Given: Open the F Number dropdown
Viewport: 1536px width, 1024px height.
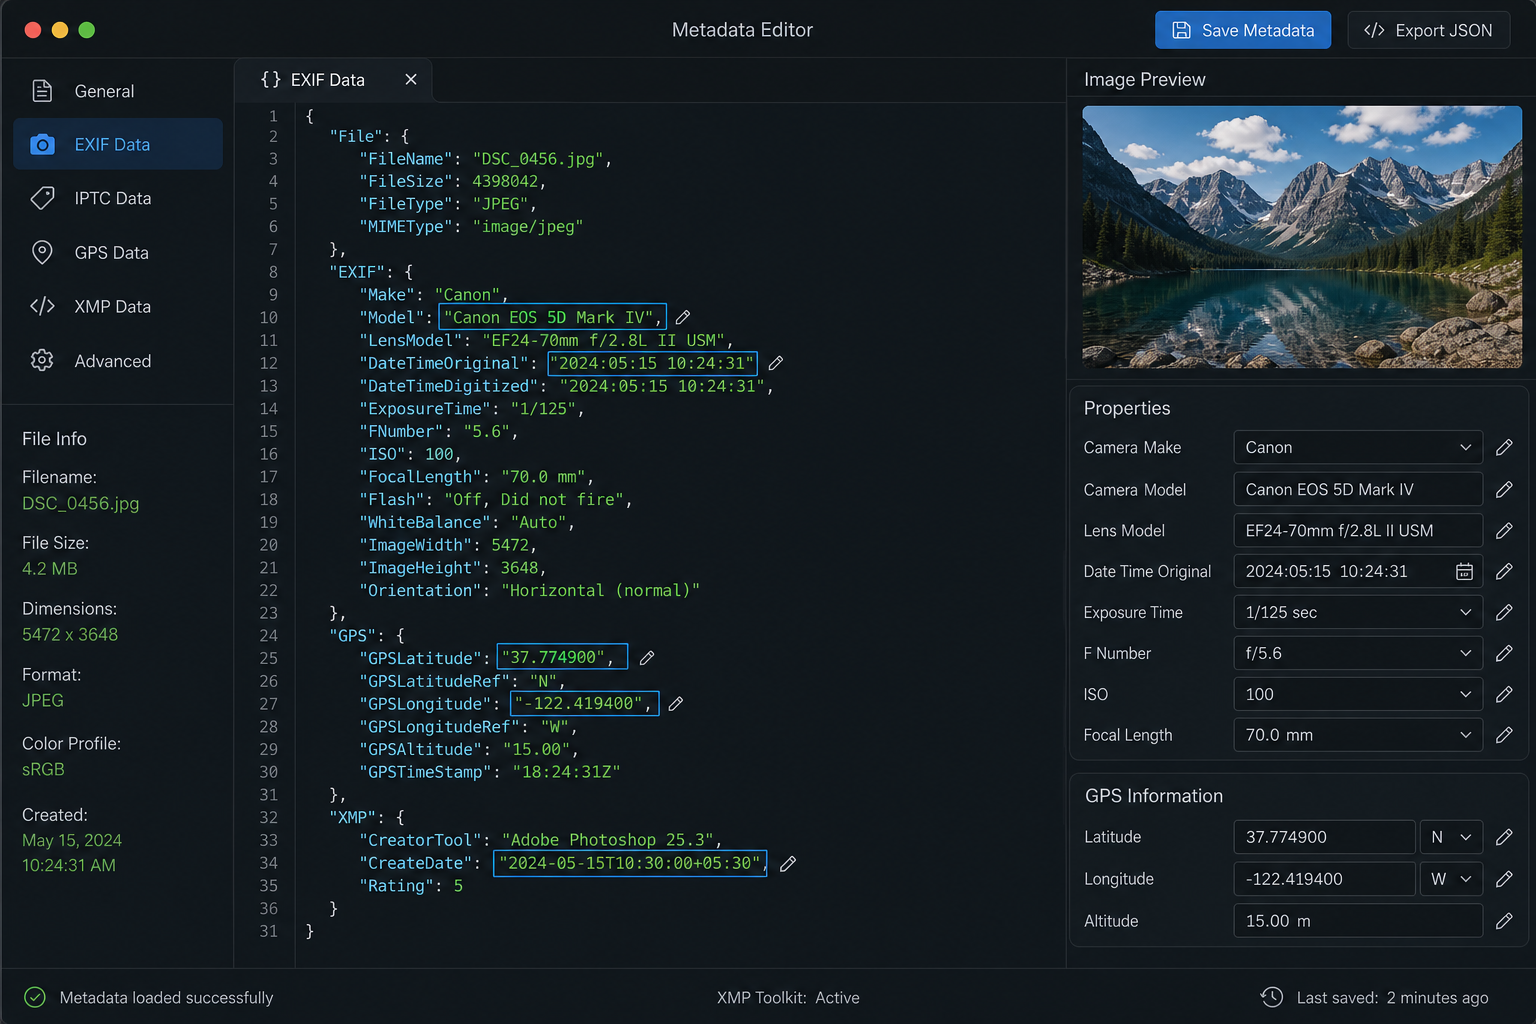Looking at the screenshot, I should coord(1358,653).
